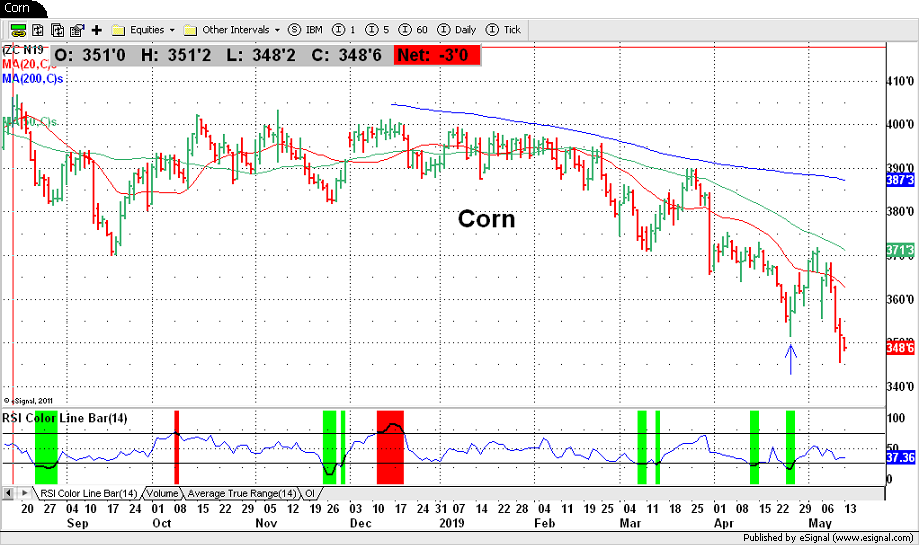
Task: Click the 380'0 price axis label
Action: [900, 211]
